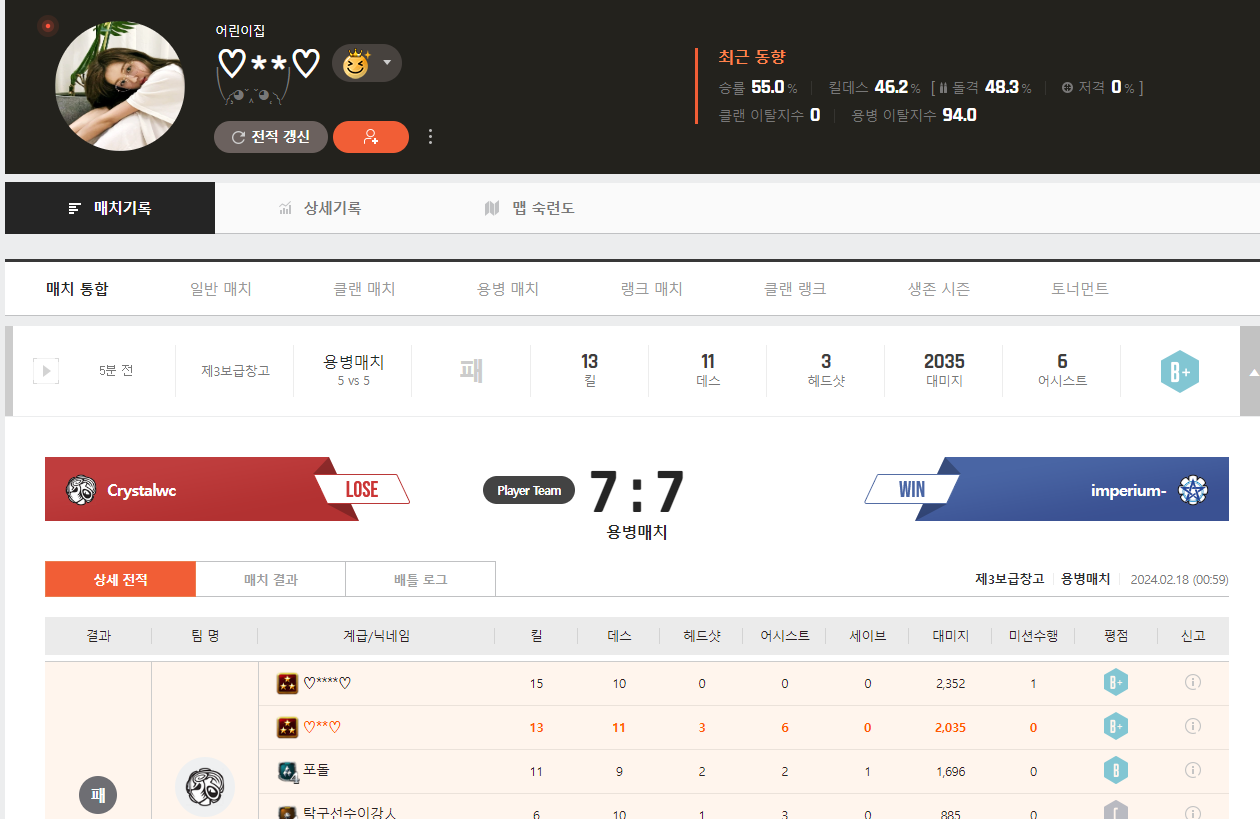Click the B+ grade hexagon in match summary
Viewport: 1260px width, 819px height.
(x=1179, y=372)
